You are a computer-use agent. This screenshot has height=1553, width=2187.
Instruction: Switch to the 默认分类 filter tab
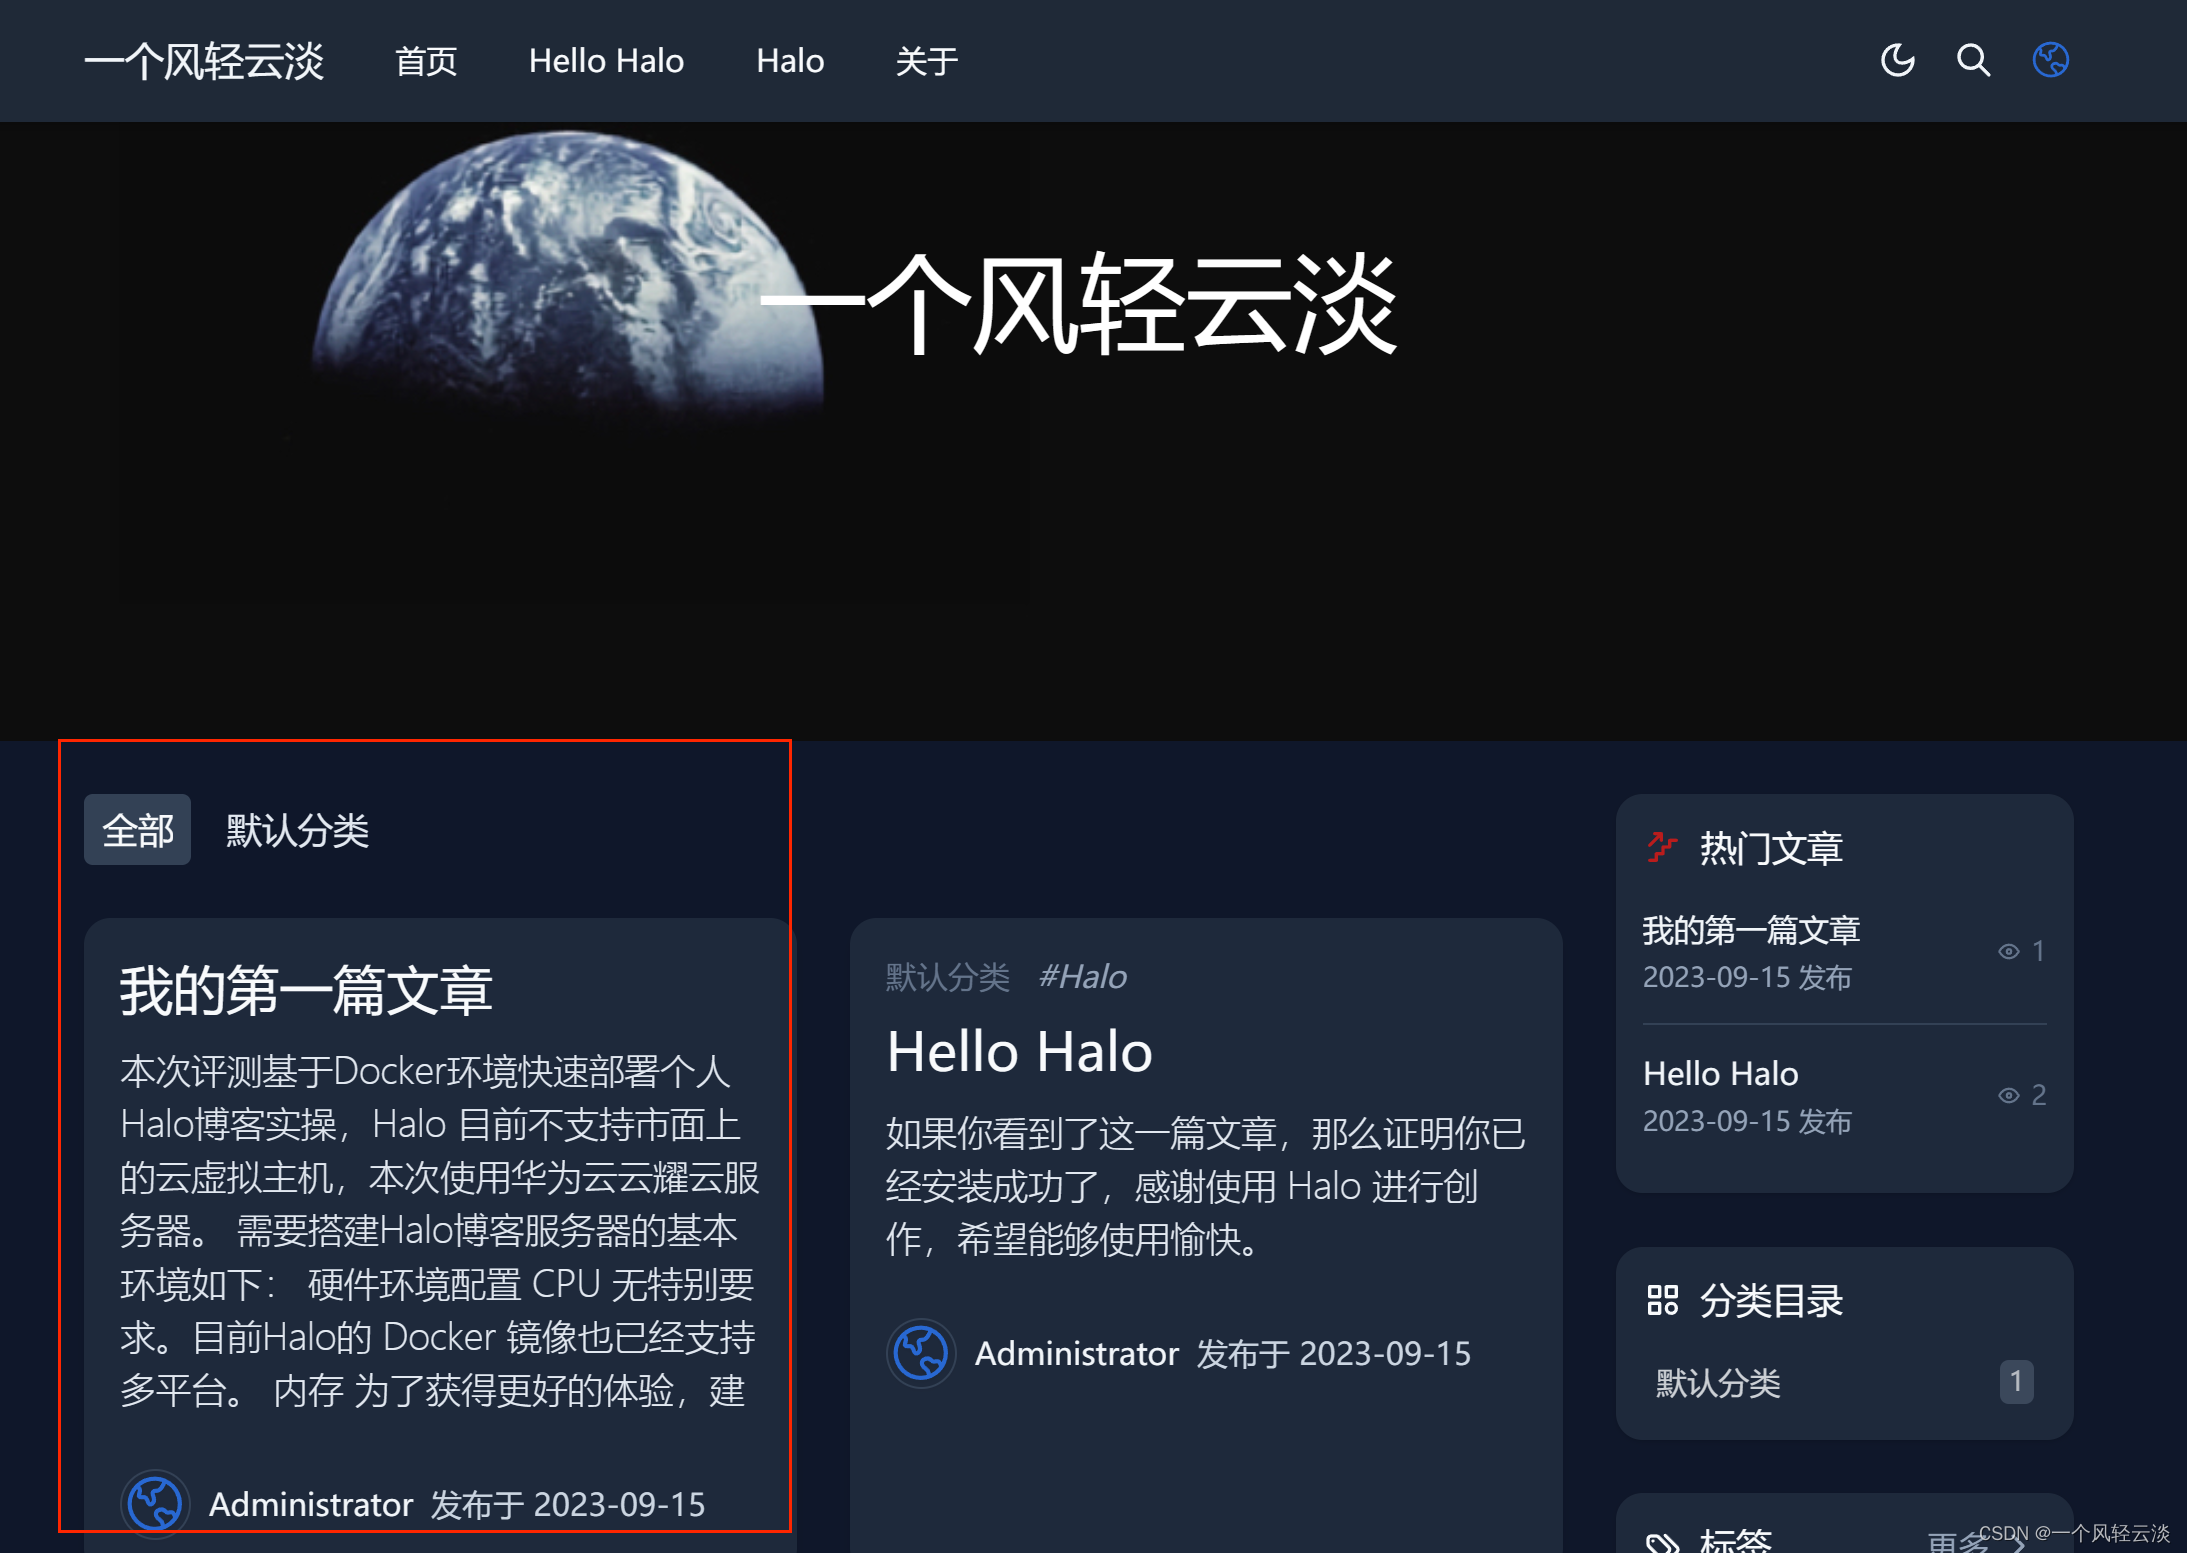pos(297,830)
